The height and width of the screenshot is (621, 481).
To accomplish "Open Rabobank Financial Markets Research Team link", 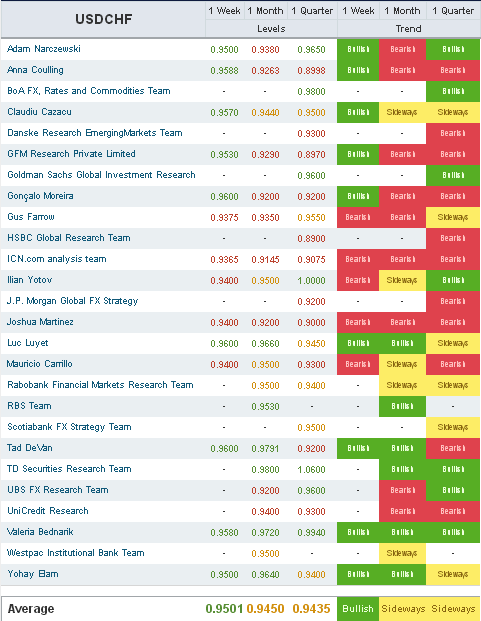I will (100, 385).
